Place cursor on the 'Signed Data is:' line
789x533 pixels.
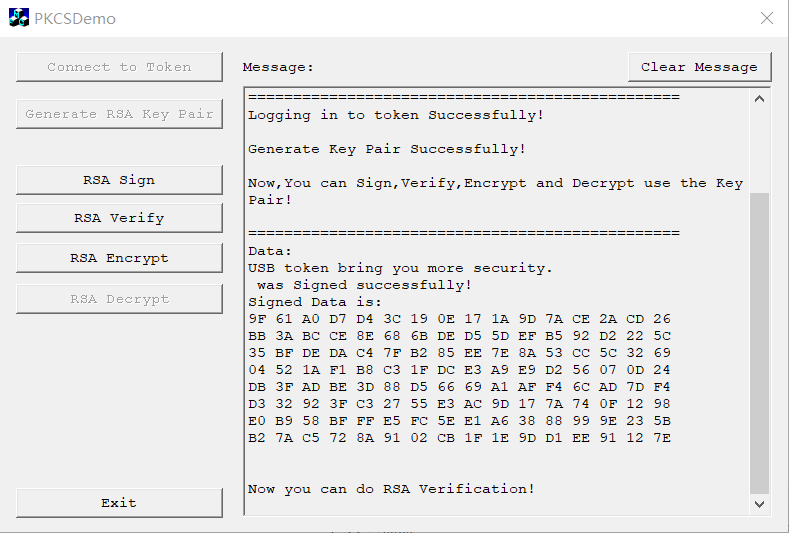coord(315,302)
